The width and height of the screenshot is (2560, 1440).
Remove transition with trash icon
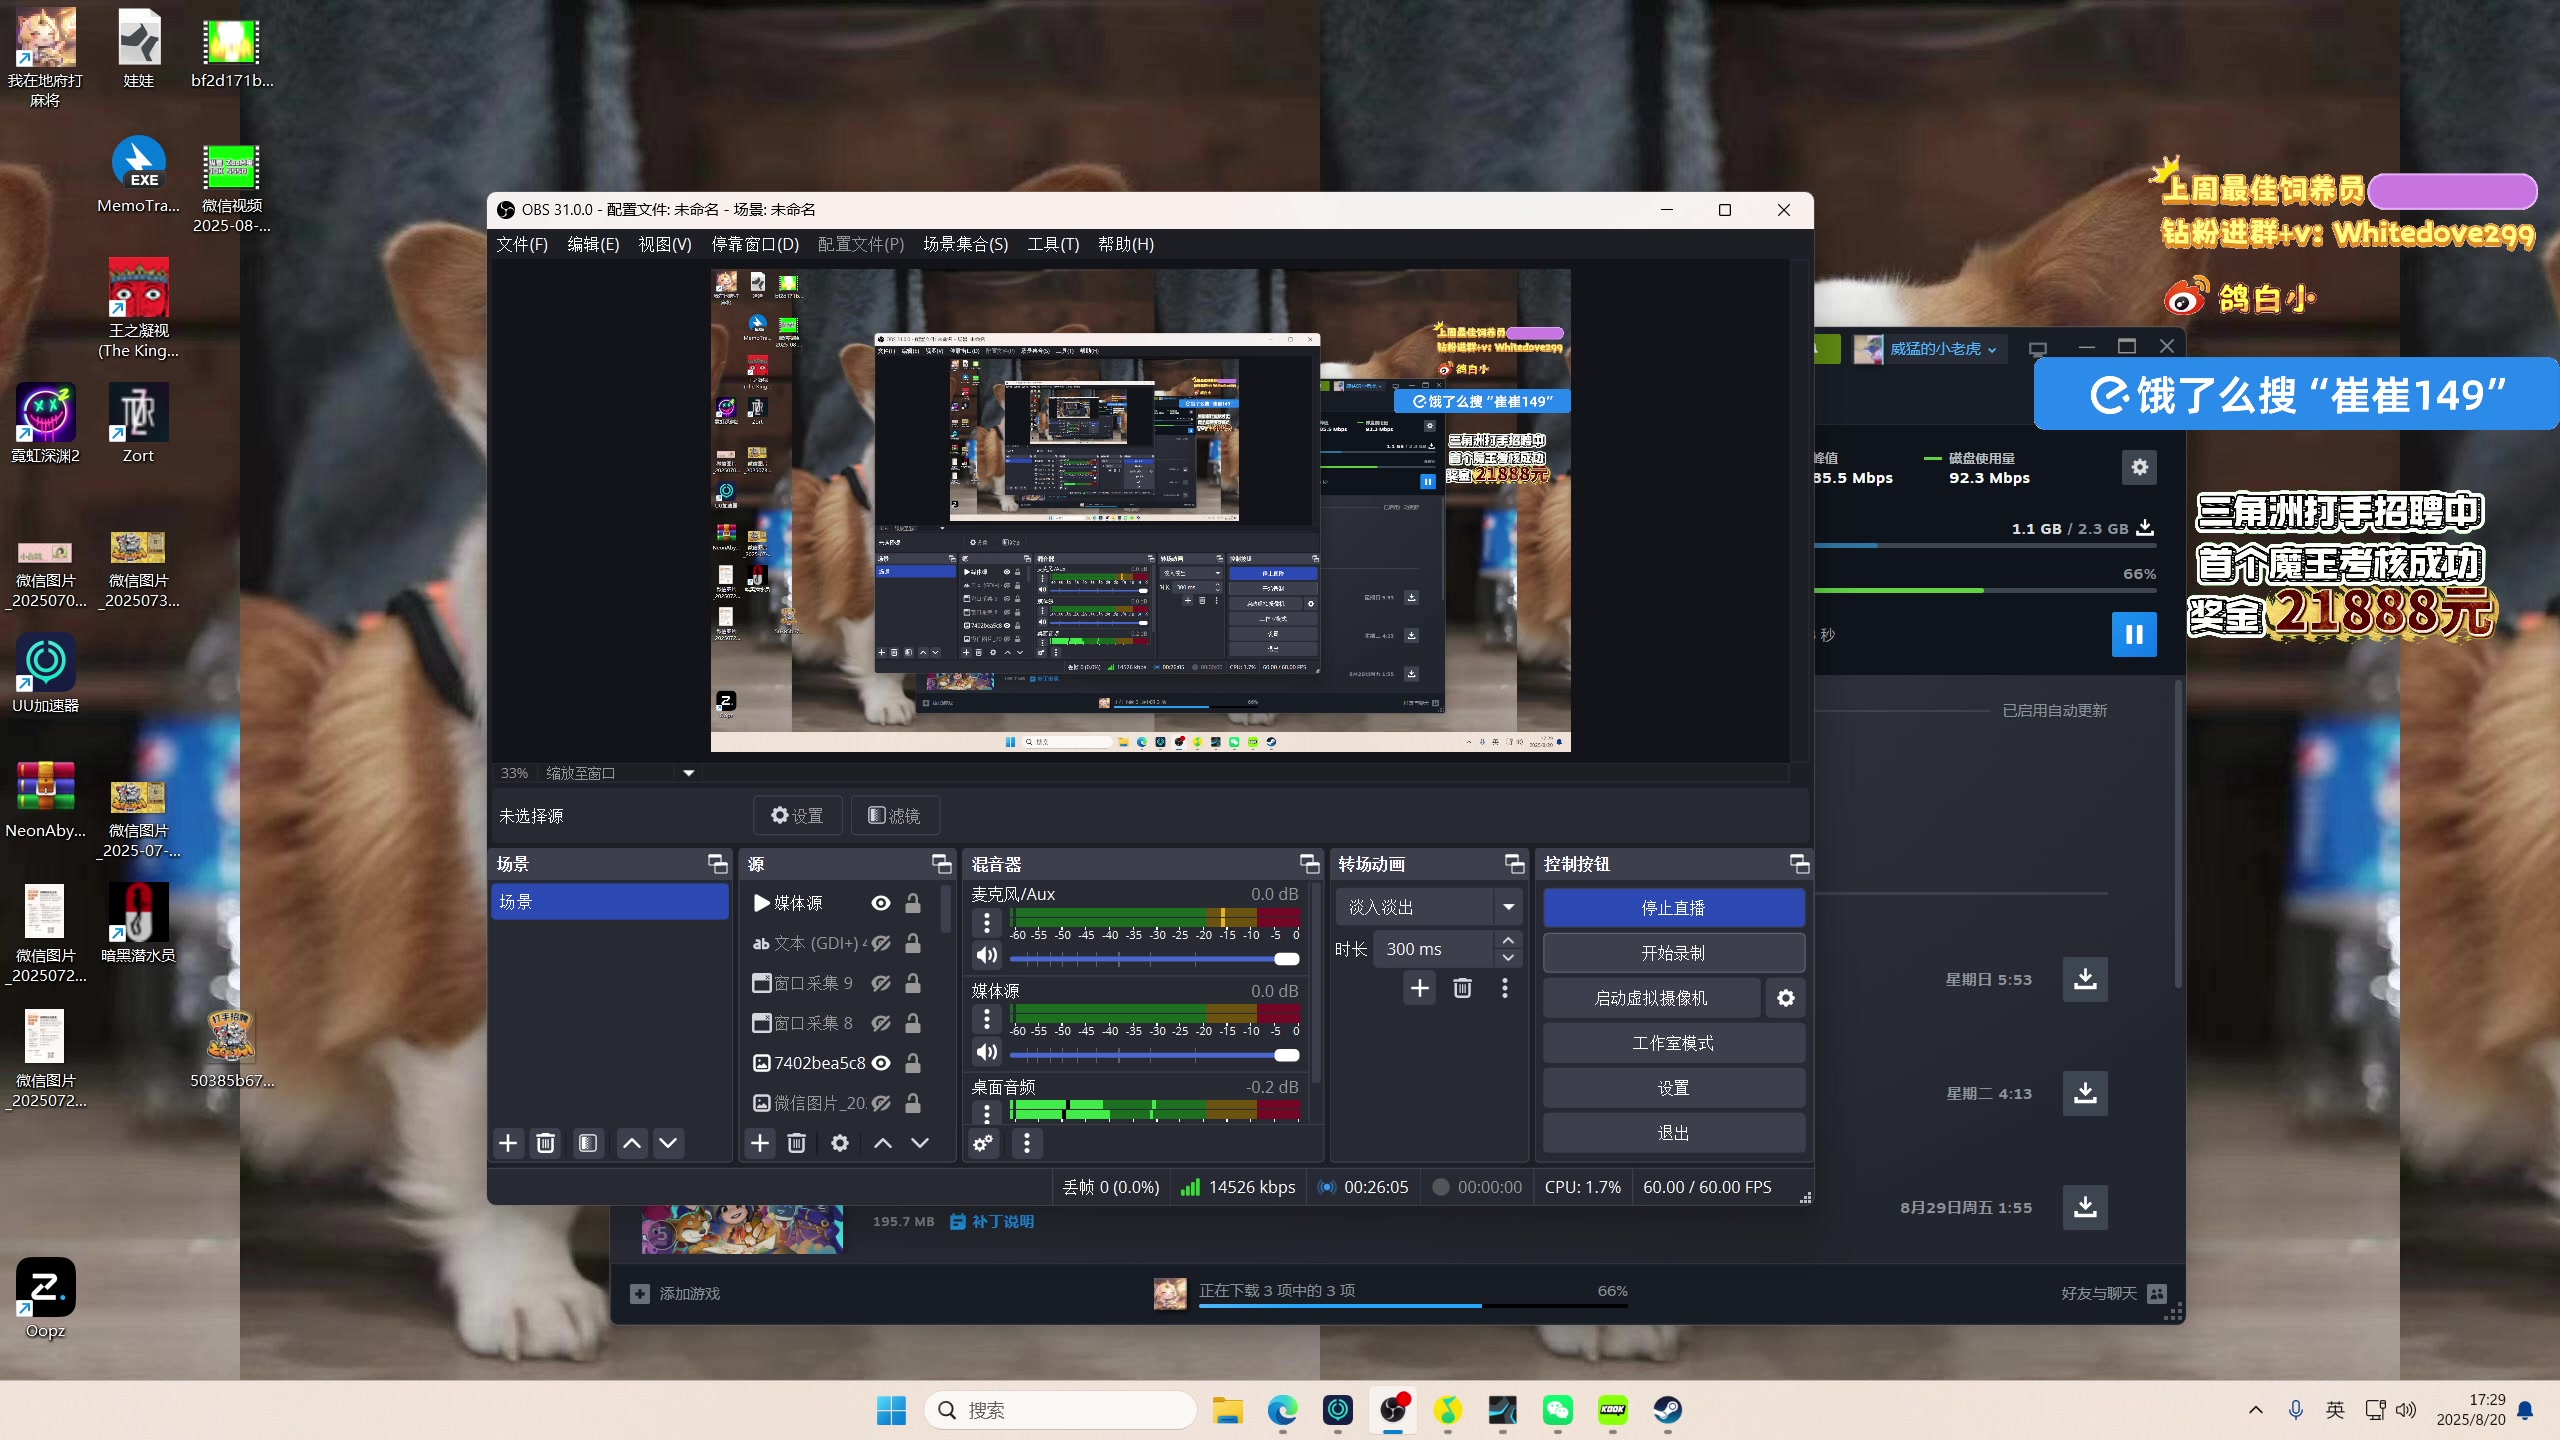[1462, 988]
